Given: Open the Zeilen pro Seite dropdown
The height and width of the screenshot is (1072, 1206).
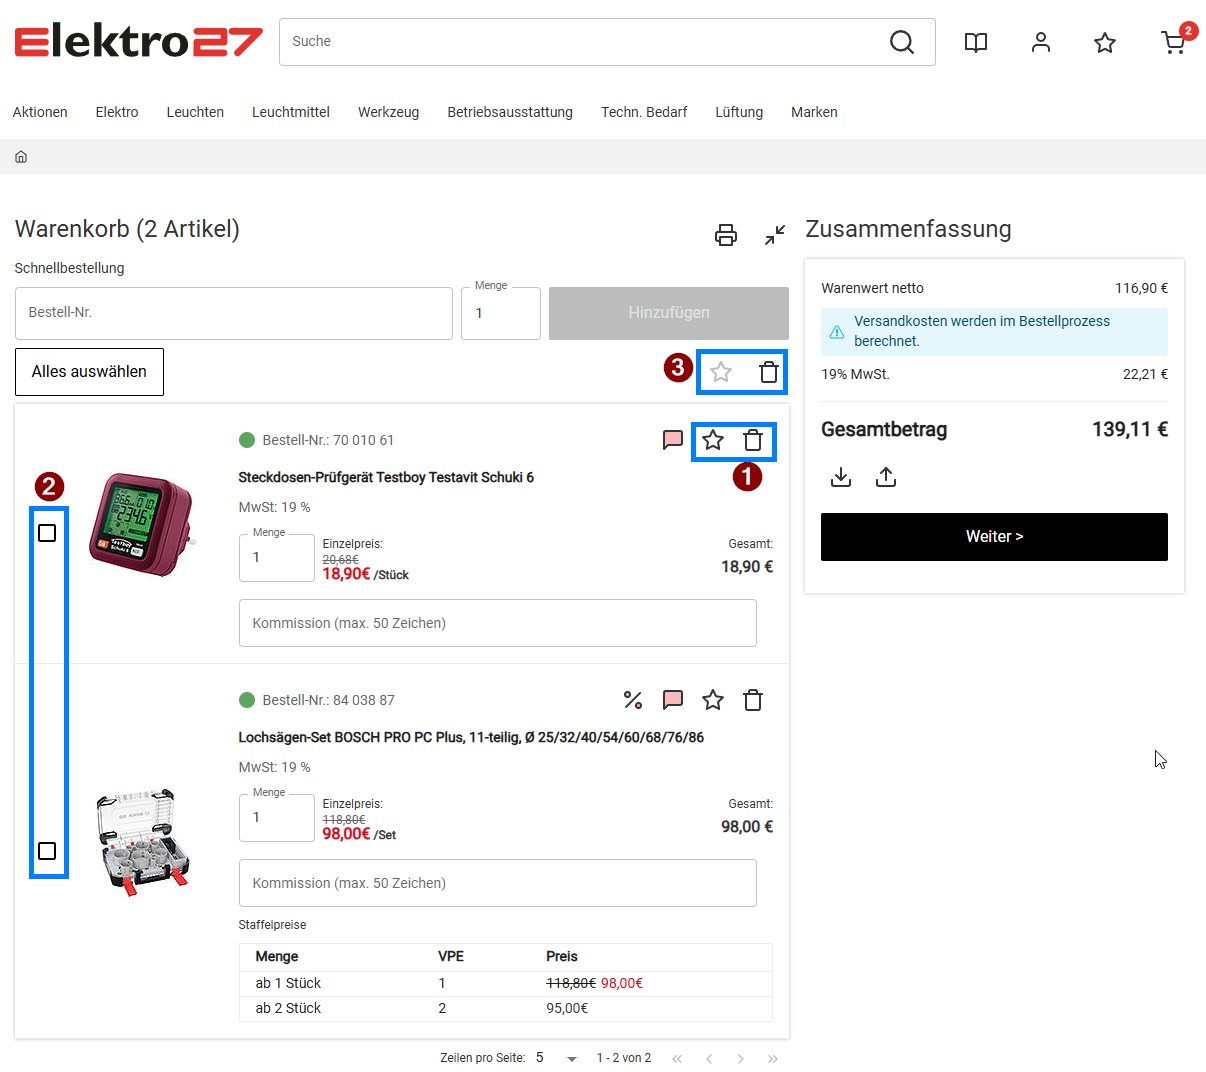Looking at the screenshot, I should pyautogui.click(x=557, y=1058).
